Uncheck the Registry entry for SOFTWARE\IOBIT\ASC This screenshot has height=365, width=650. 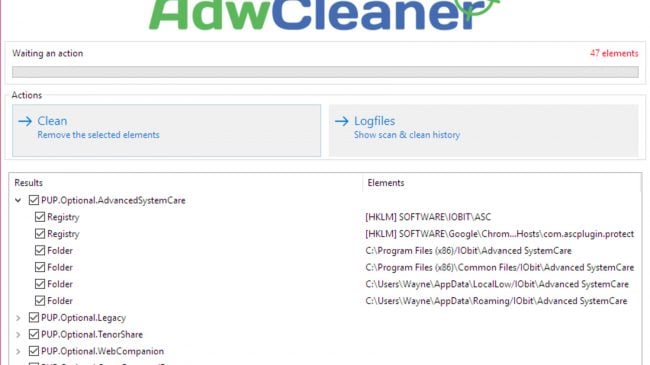pos(40,217)
